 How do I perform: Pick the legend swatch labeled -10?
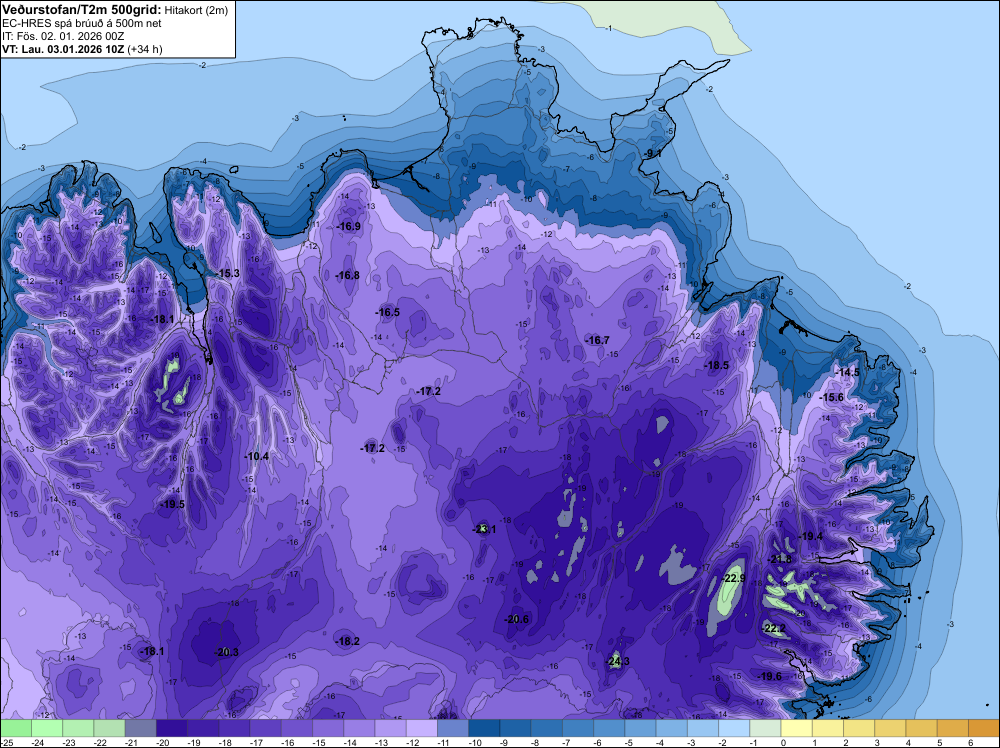484,728
